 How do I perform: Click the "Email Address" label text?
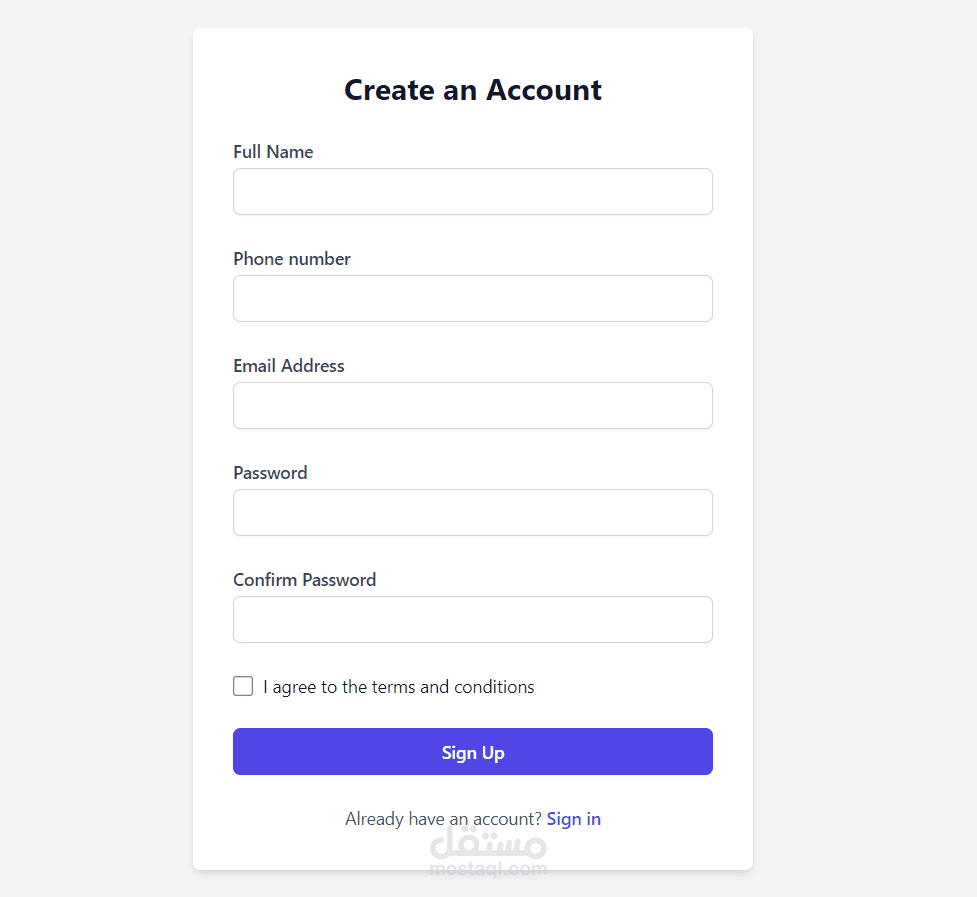click(x=289, y=366)
